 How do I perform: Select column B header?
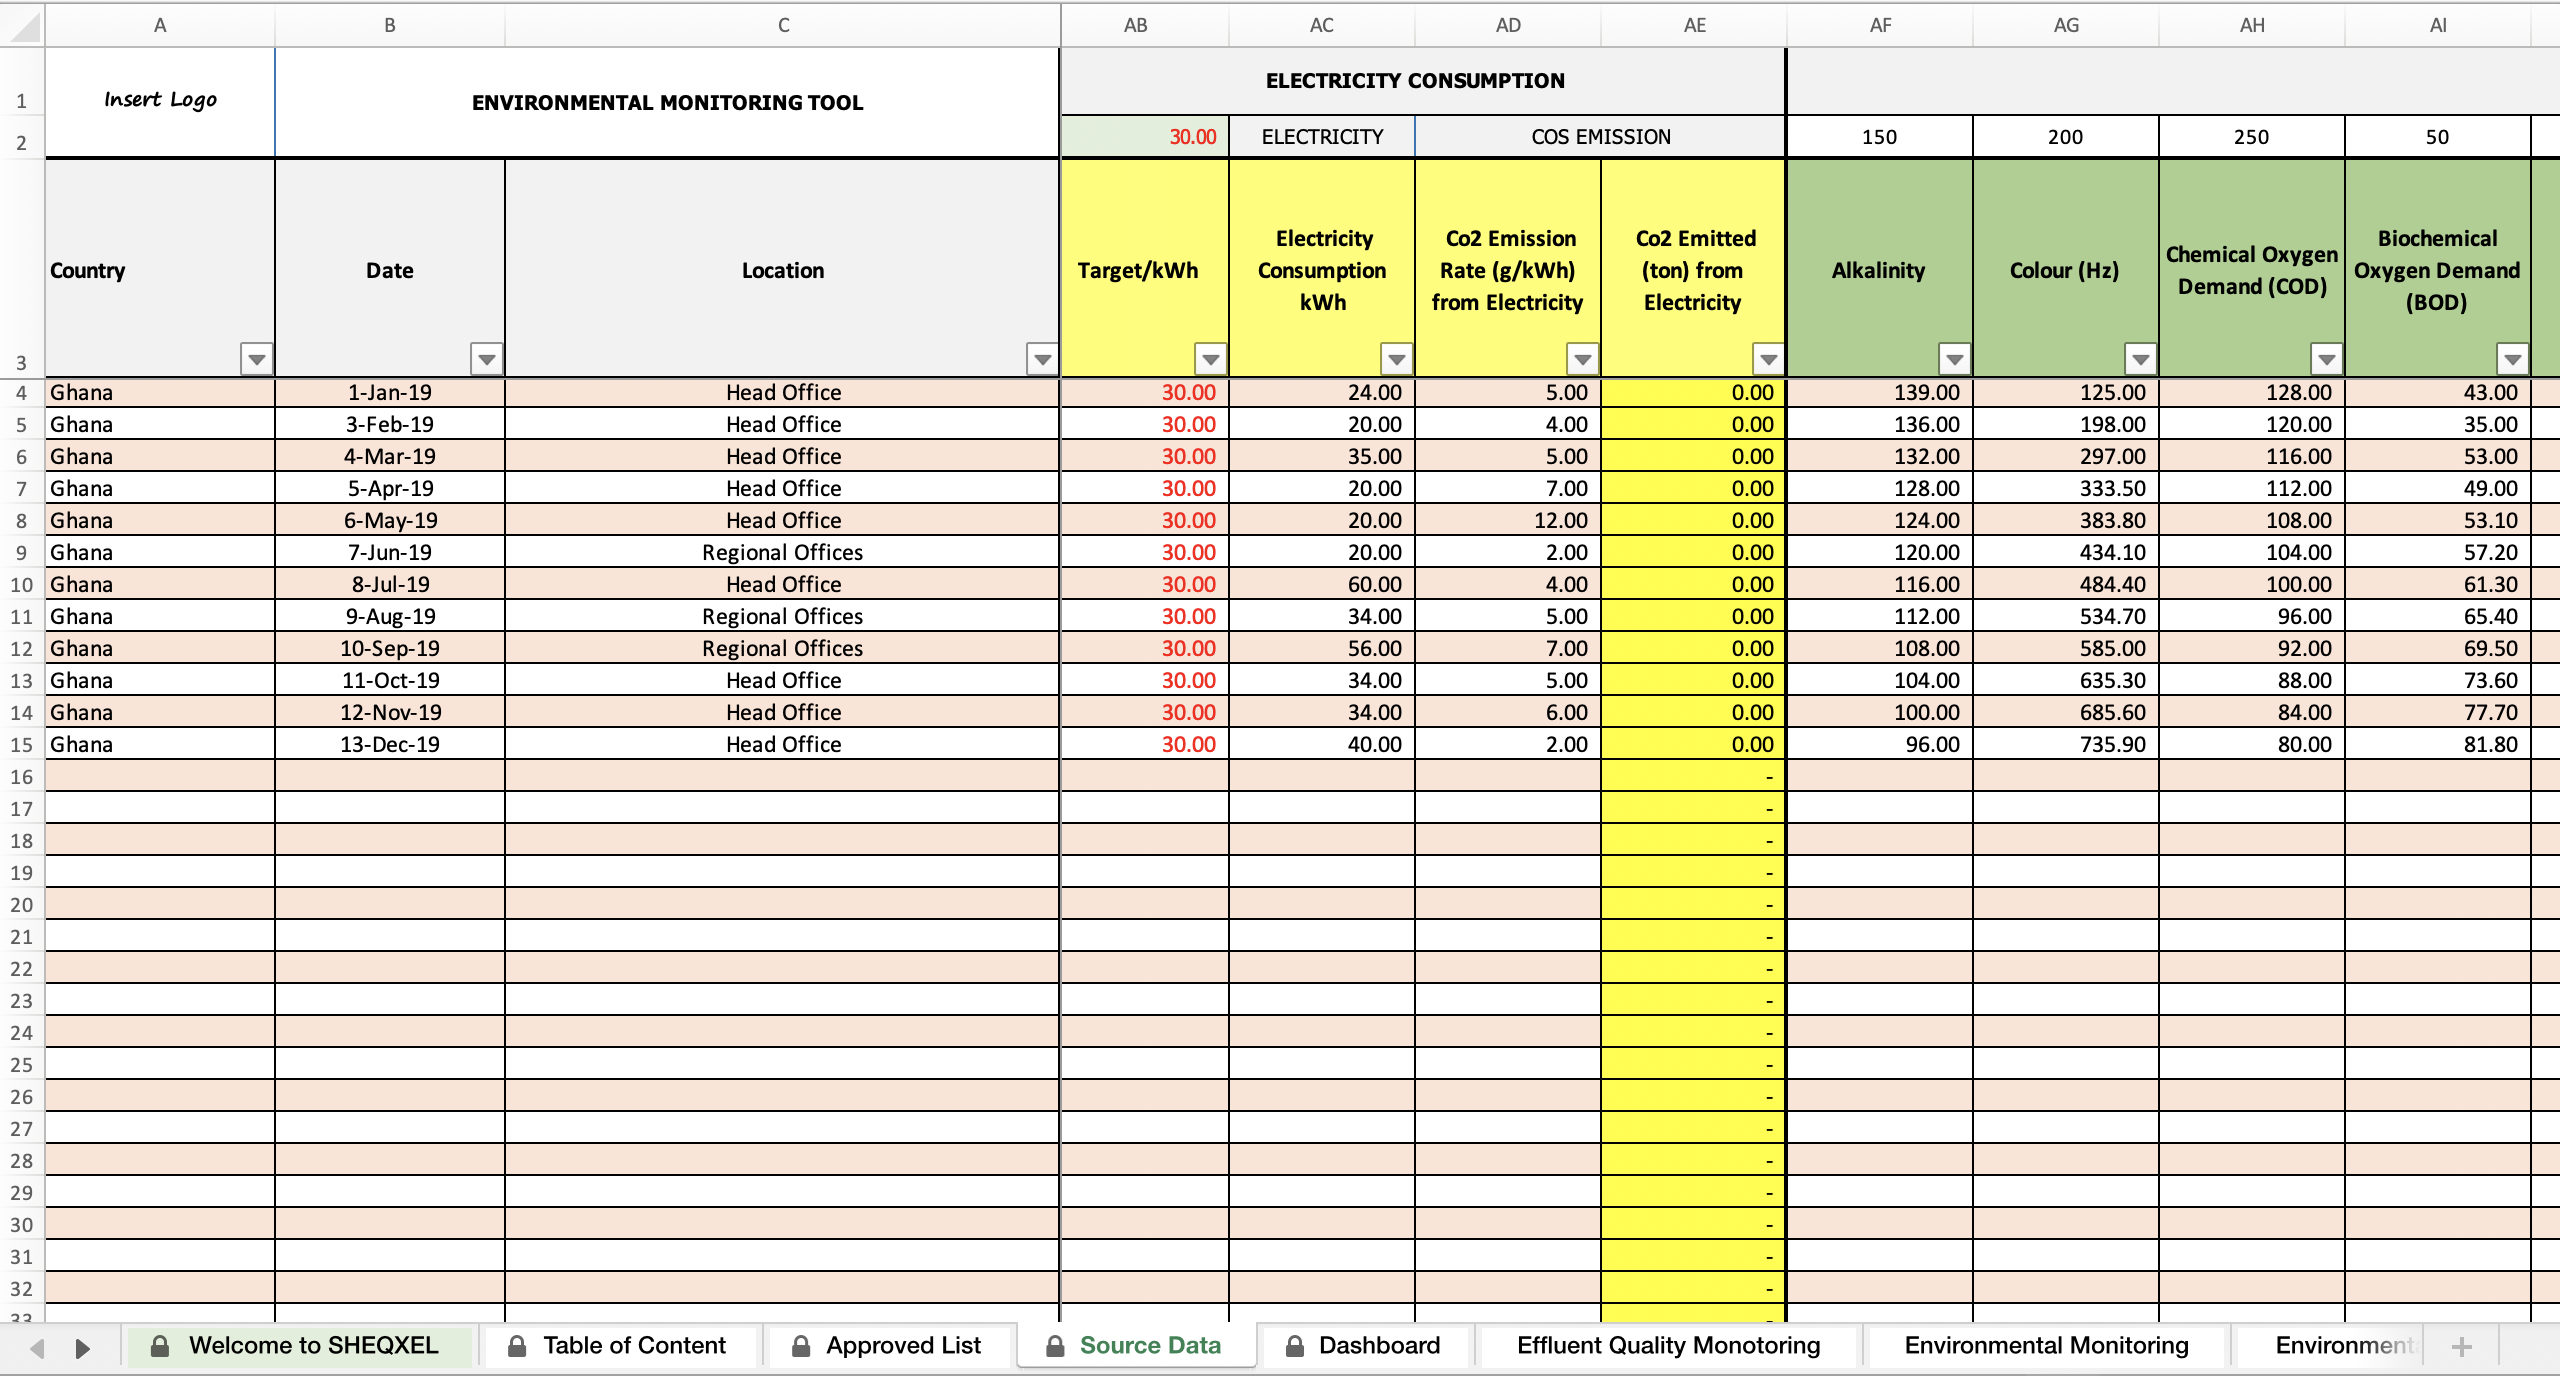tap(390, 25)
